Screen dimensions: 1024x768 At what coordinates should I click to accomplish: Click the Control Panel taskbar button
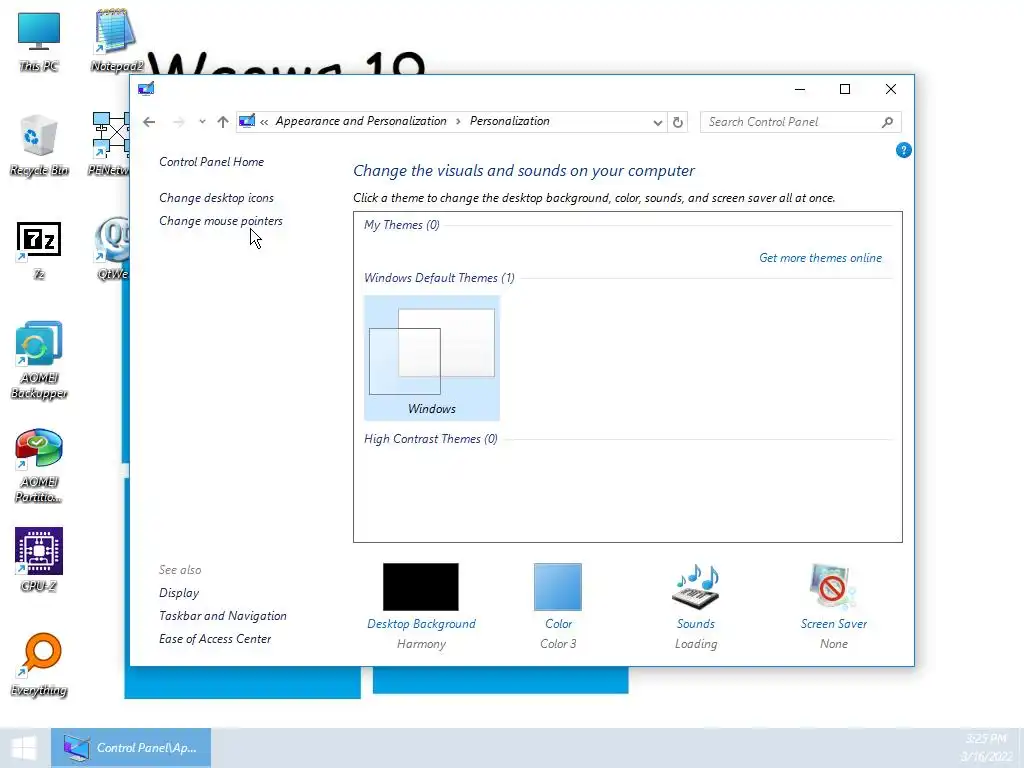(131, 748)
